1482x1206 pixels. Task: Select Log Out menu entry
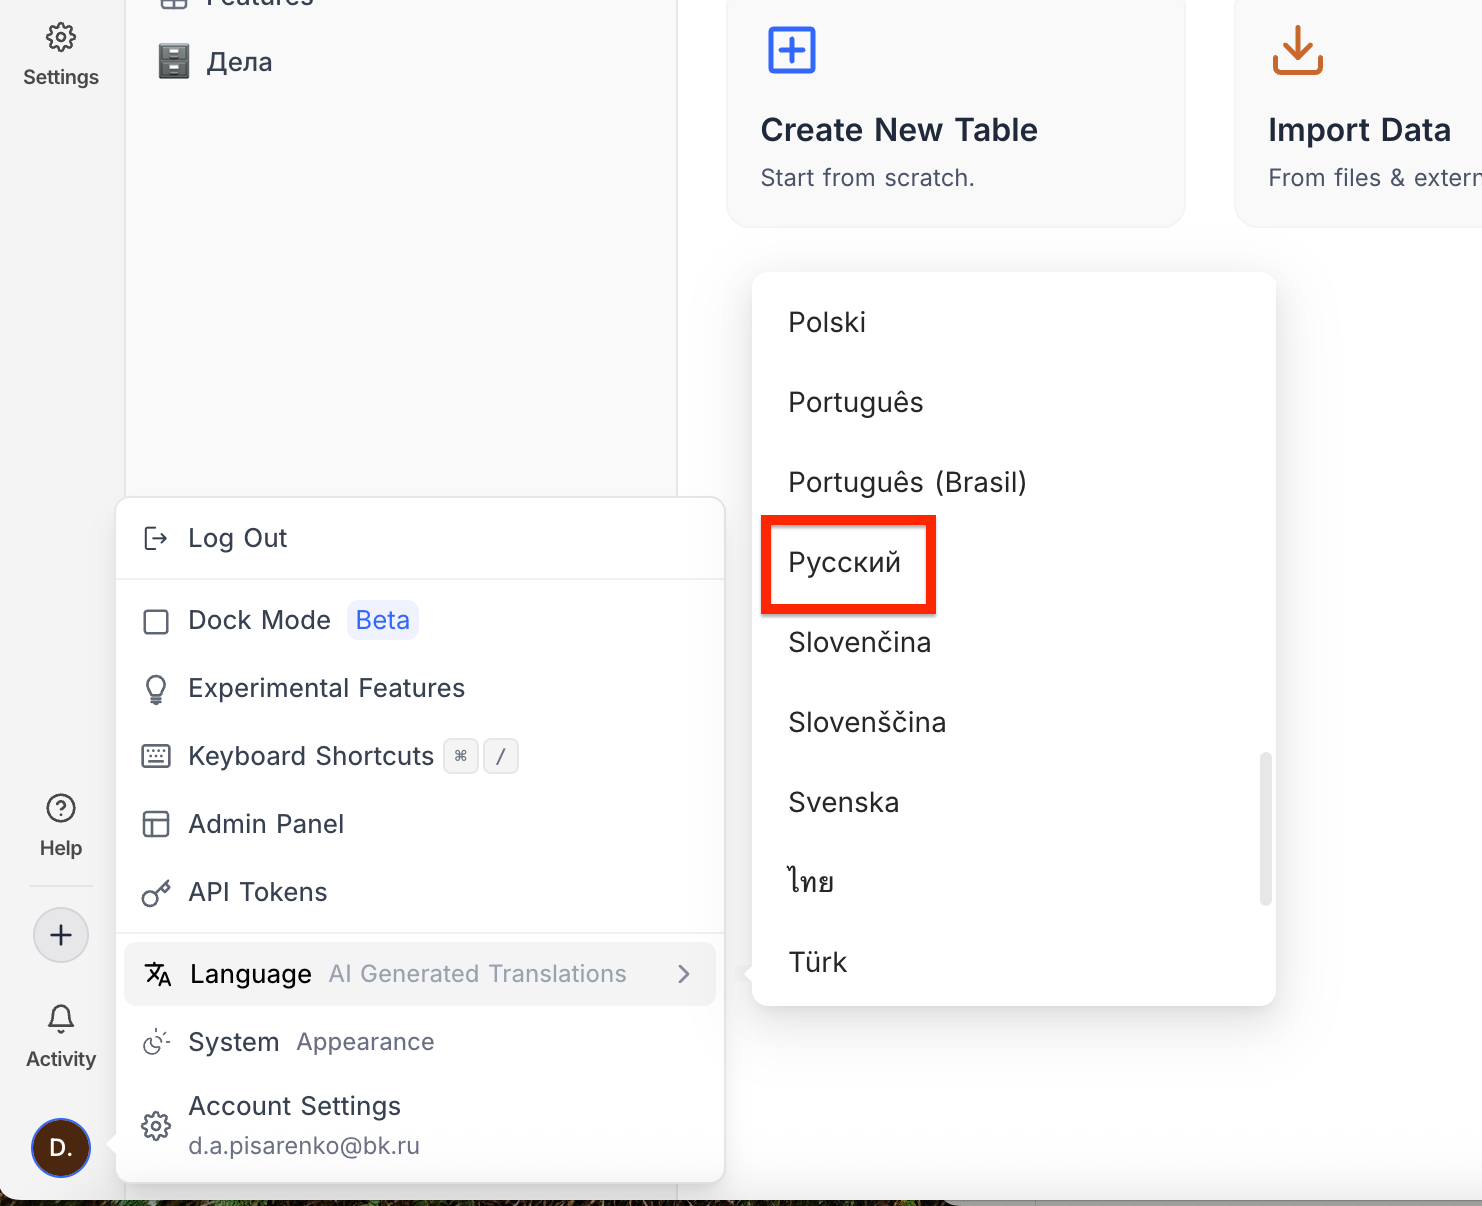point(420,538)
